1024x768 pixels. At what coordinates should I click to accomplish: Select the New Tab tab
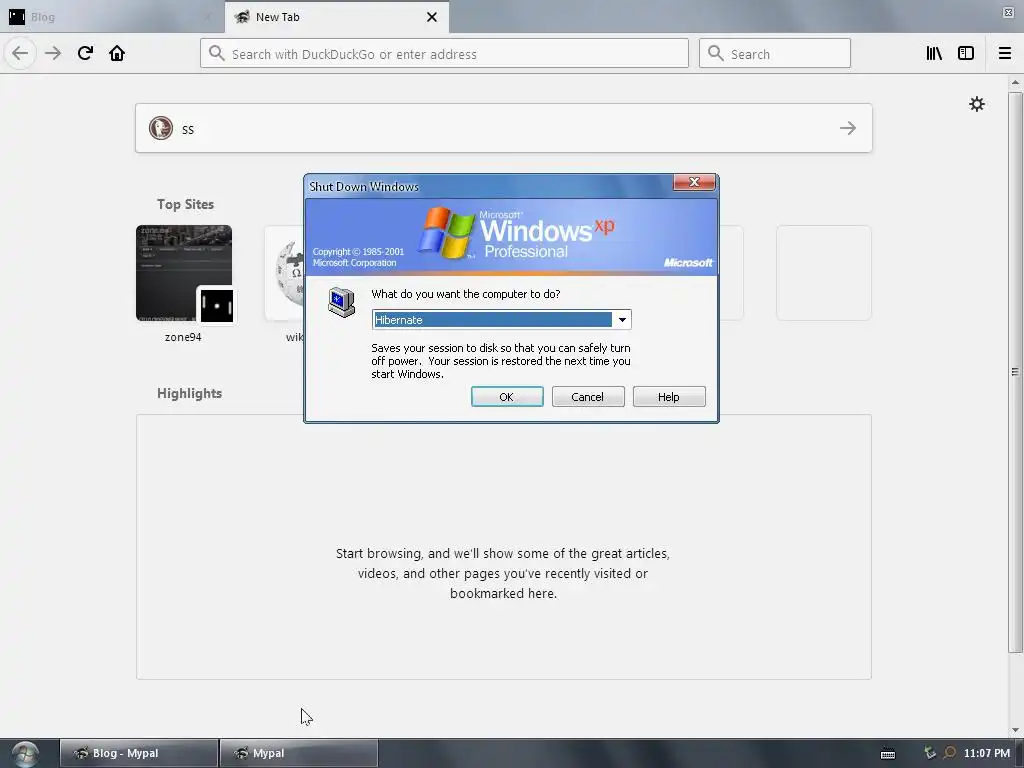tap(336, 17)
